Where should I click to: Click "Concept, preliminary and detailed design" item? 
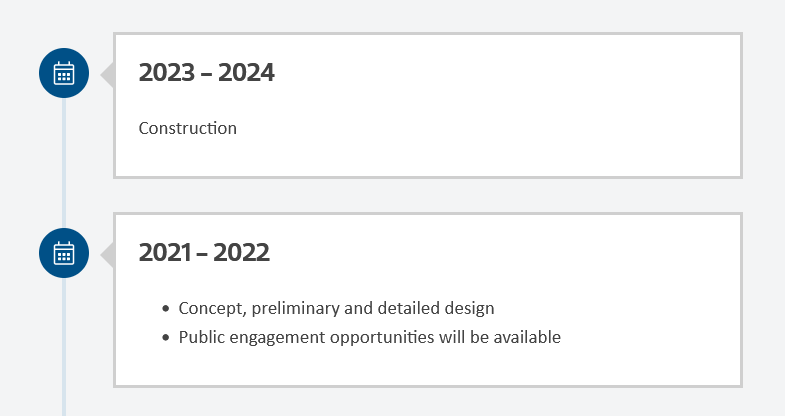[336, 308]
